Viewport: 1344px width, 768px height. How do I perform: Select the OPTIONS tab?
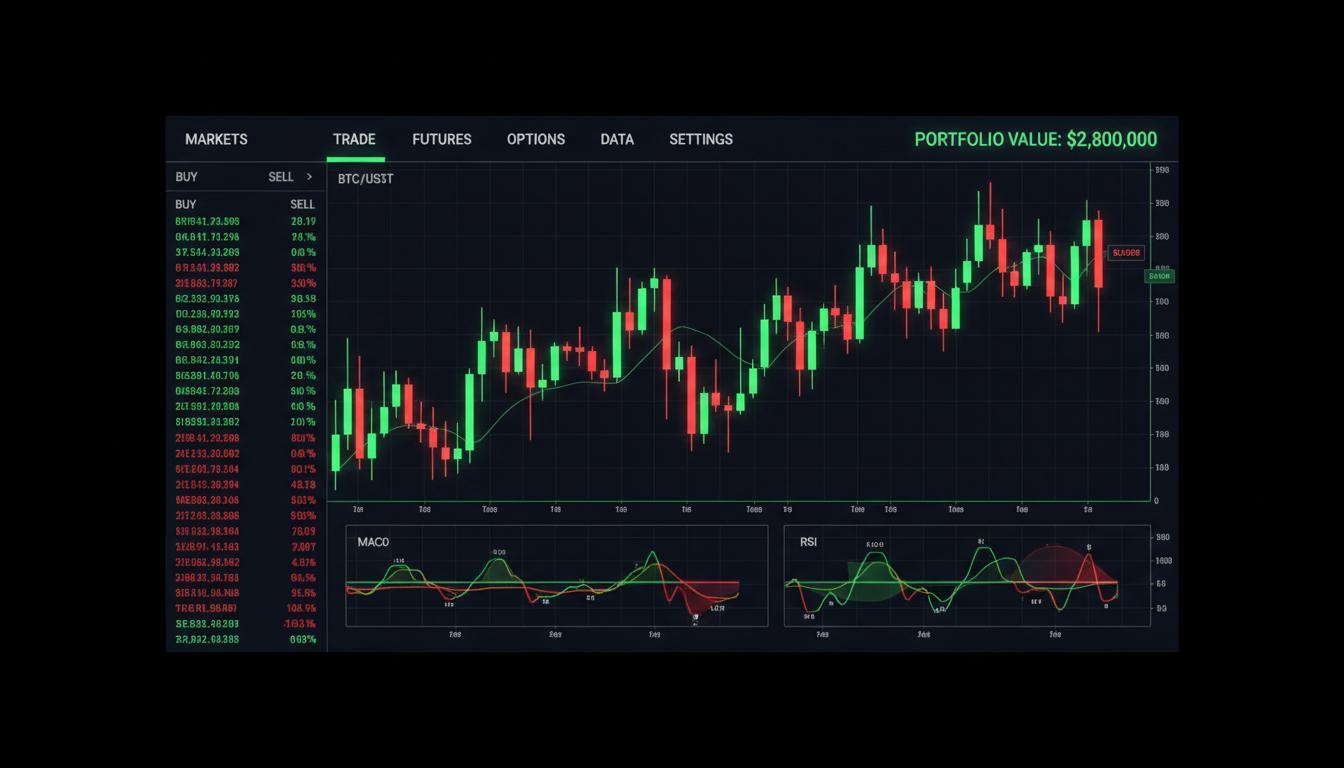535,139
